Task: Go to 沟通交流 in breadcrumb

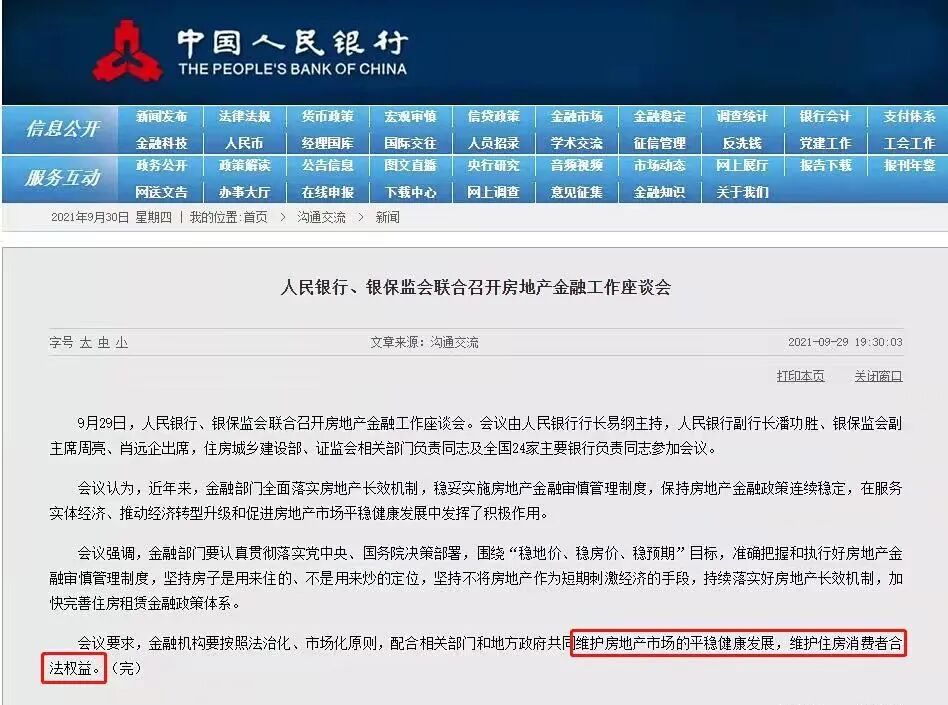Action: tap(321, 218)
